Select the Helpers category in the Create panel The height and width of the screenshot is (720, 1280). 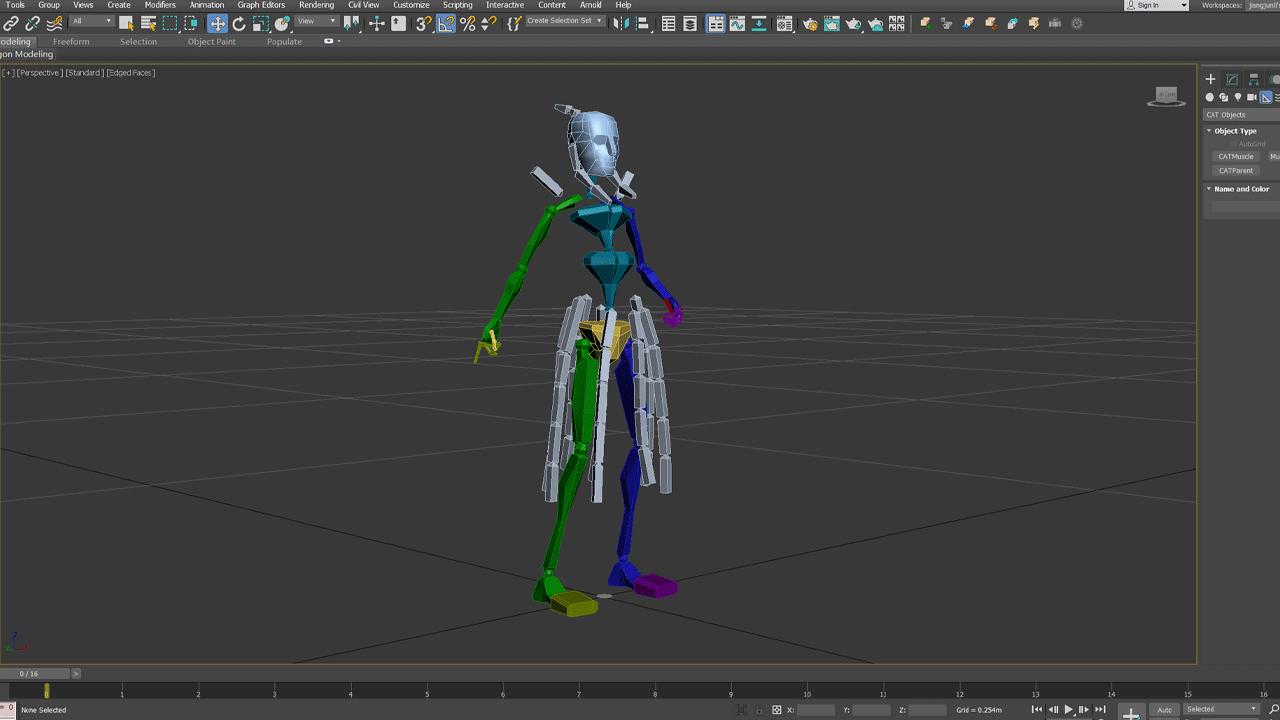pos(1266,97)
